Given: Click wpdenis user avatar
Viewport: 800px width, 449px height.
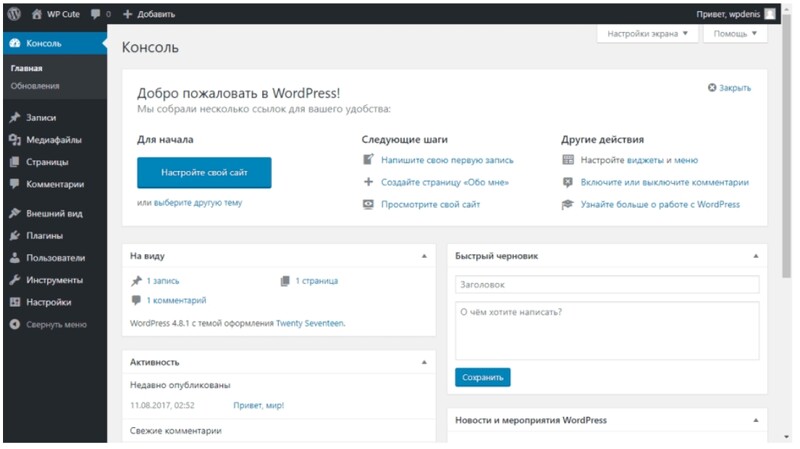Looking at the screenshot, I should pos(770,14).
